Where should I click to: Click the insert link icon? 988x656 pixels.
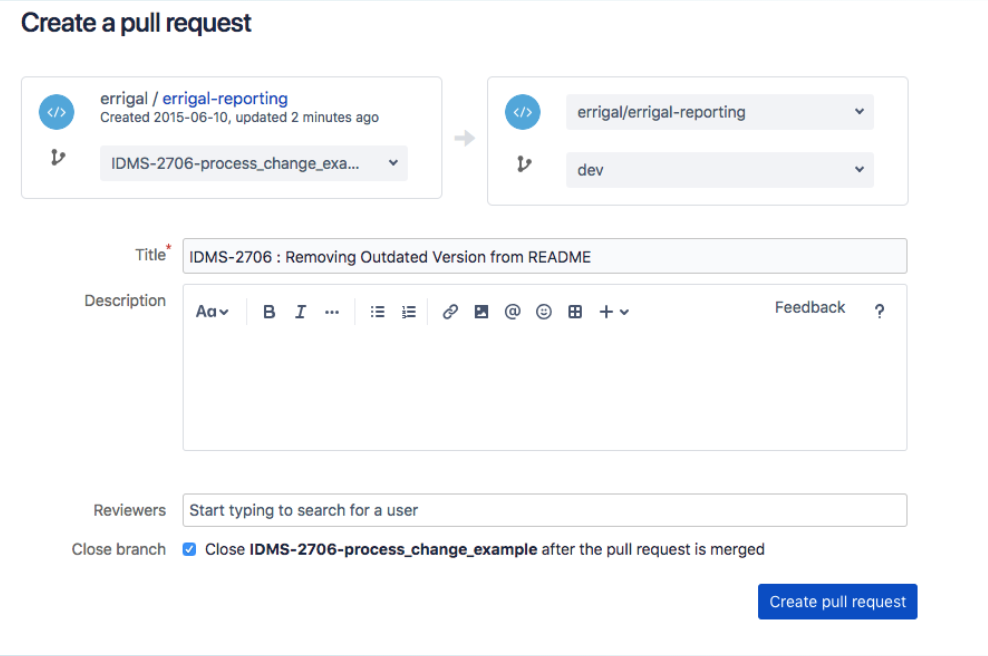pyautogui.click(x=450, y=312)
